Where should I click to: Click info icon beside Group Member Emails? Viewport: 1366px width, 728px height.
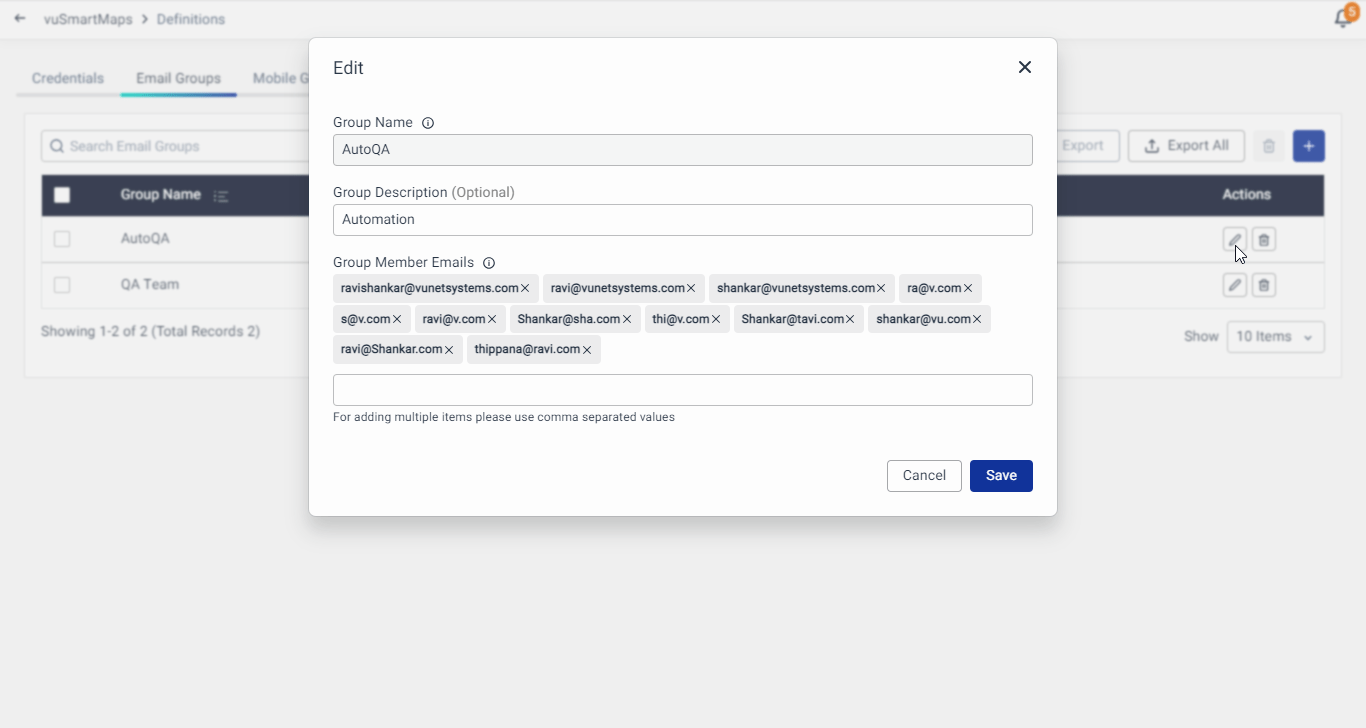pyautogui.click(x=489, y=263)
